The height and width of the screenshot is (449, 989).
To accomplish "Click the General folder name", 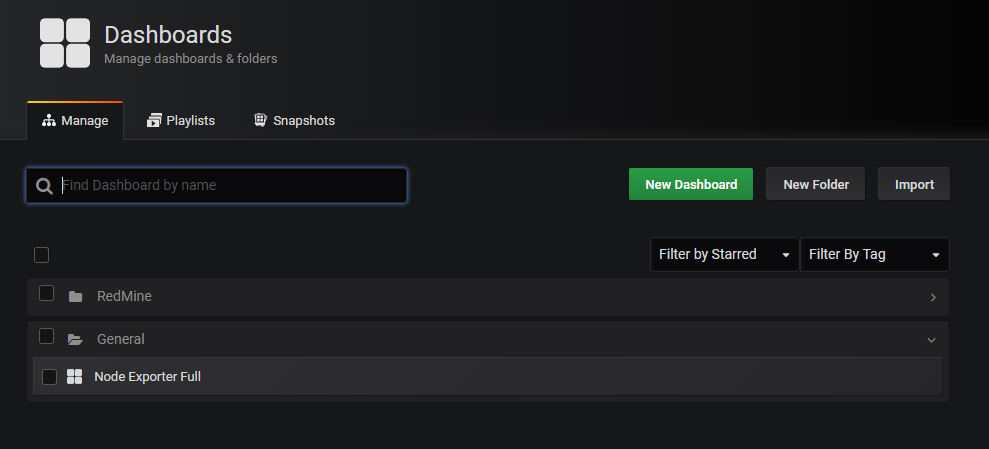I will click(x=120, y=339).
